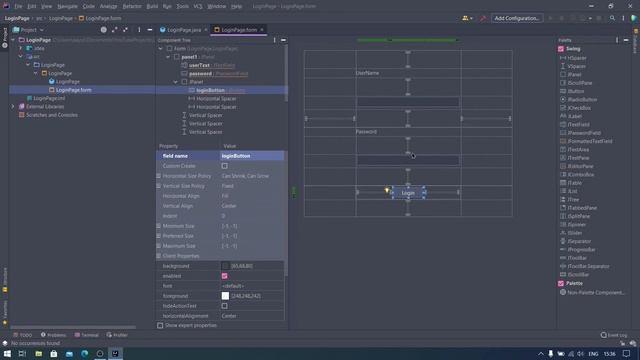Expand the Preferred Size property
Viewport: 640px width, 360px height.
[x=159, y=236]
